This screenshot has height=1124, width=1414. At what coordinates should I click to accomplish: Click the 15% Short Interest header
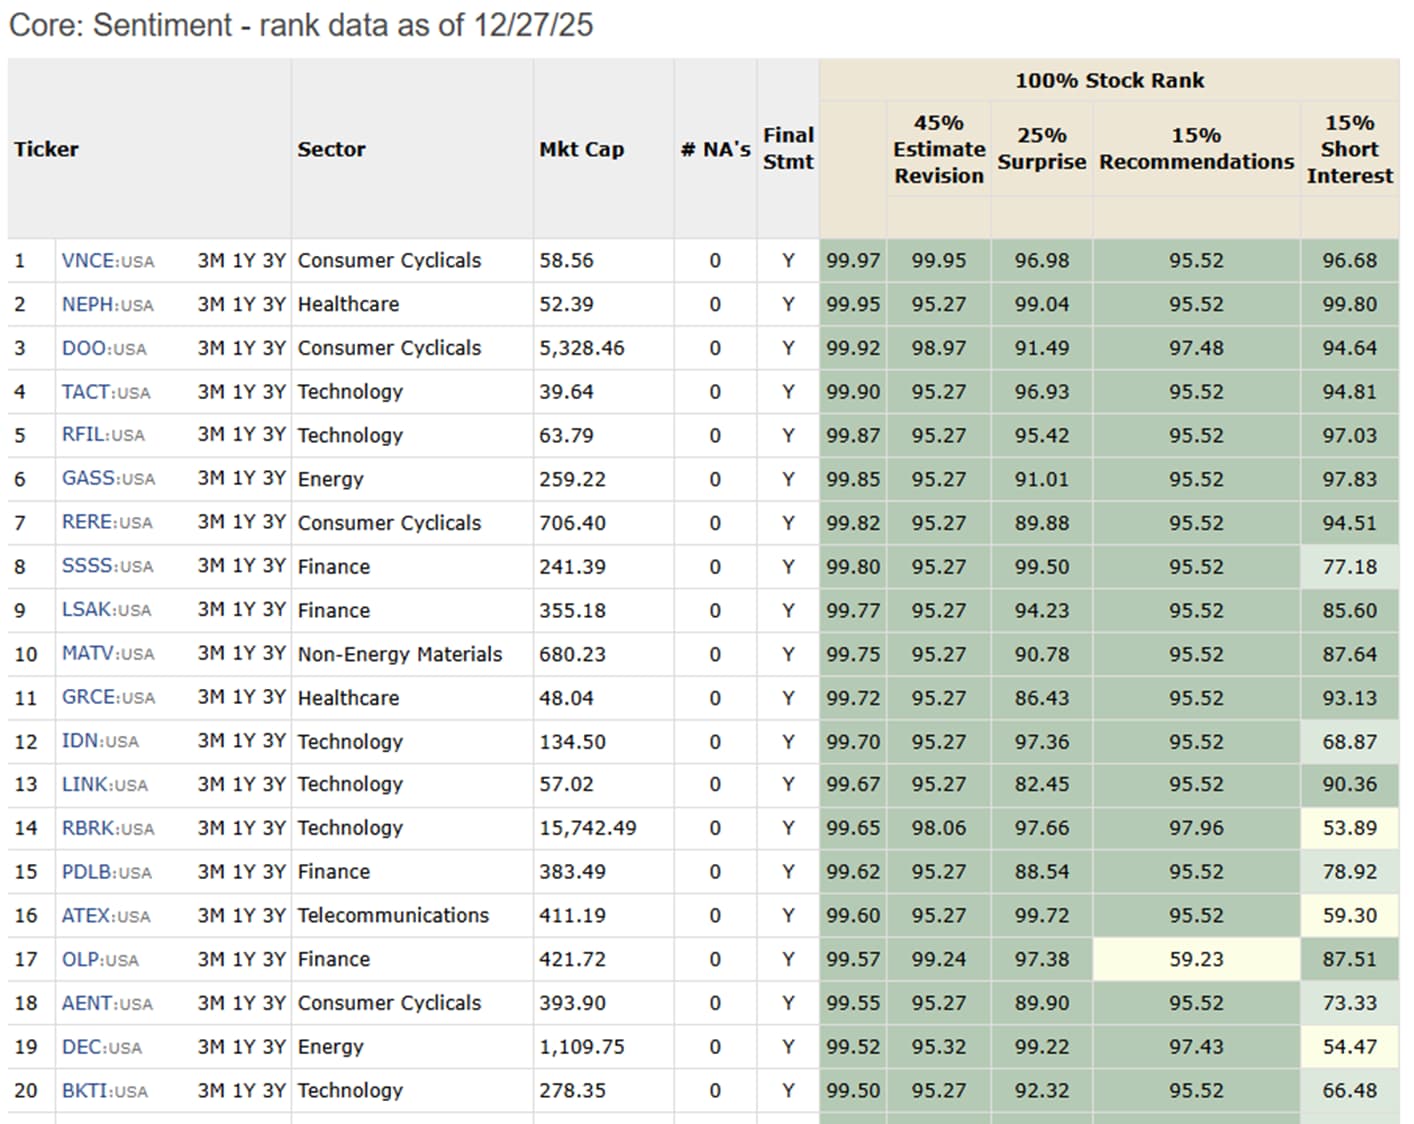coord(1349,150)
